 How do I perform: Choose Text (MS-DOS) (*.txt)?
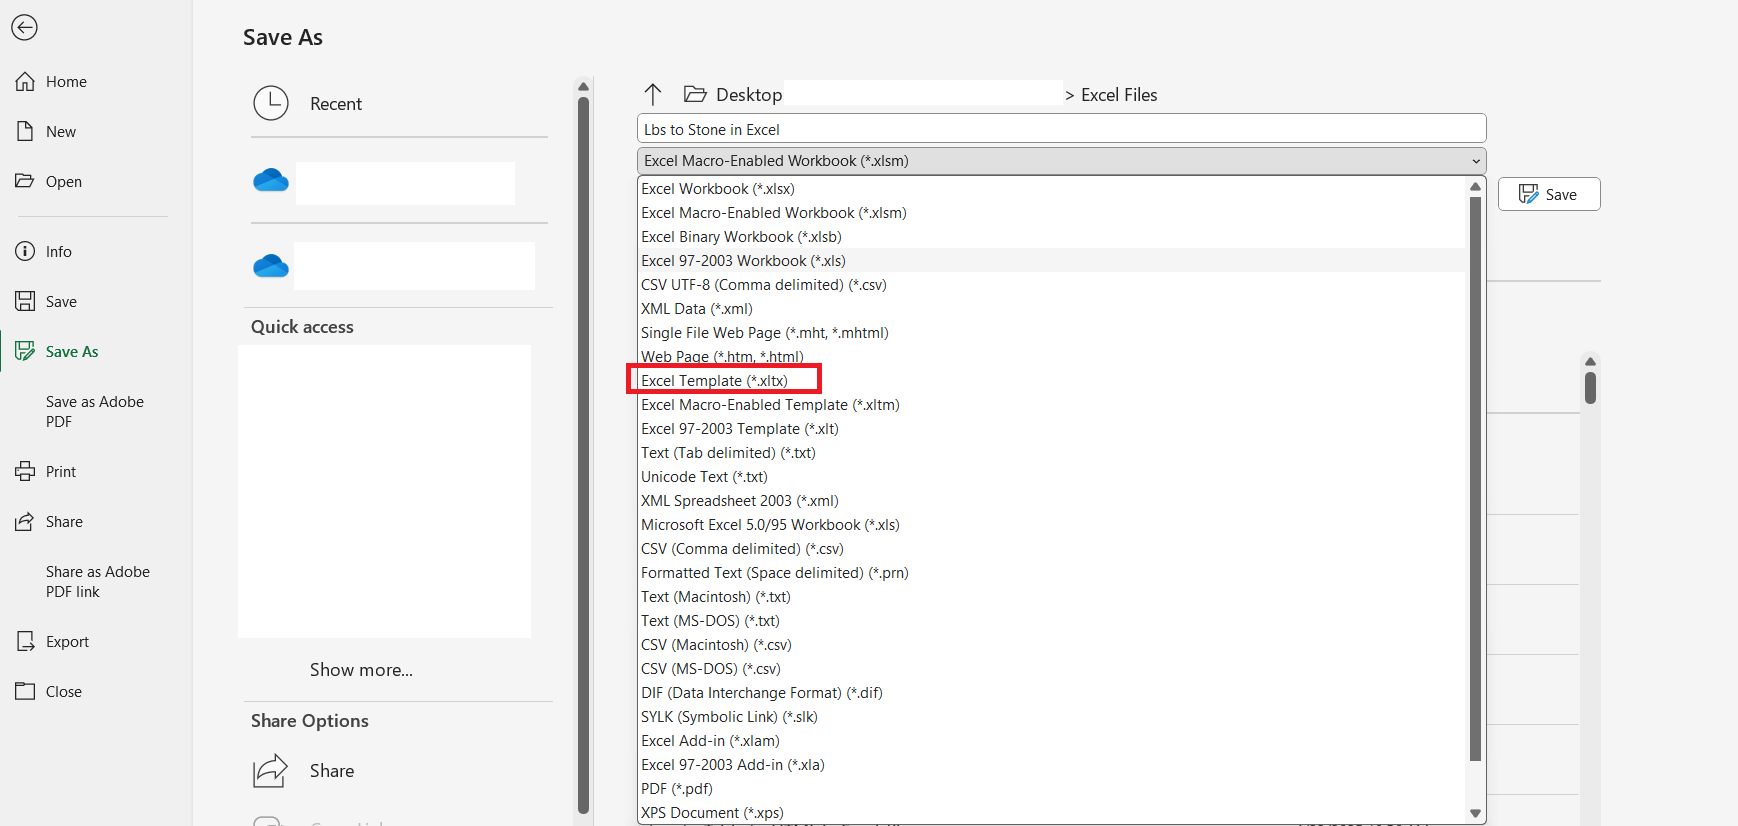1052,621
